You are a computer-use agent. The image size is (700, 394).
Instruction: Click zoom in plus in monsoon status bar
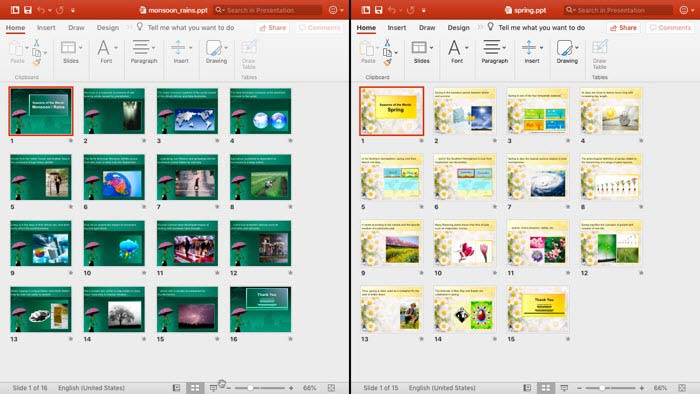tap(291, 388)
